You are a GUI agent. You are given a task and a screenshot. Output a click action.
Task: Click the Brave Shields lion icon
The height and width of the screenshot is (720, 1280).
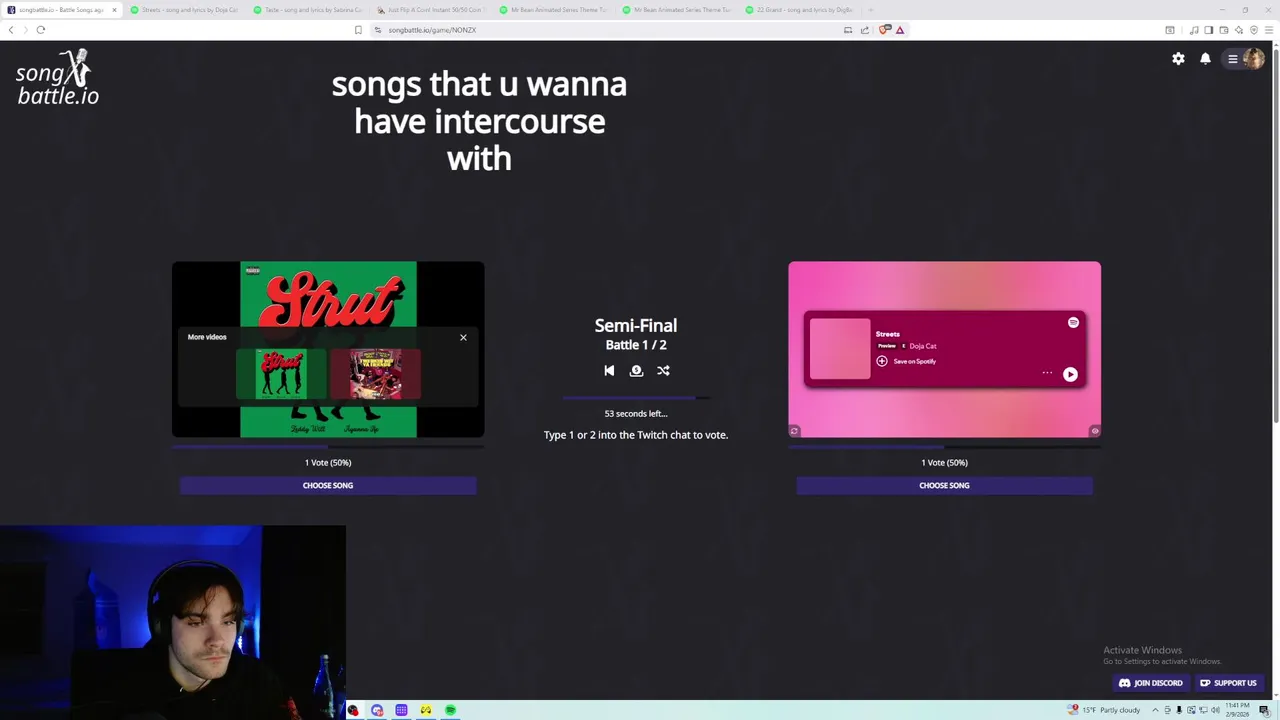click(x=884, y=30)
